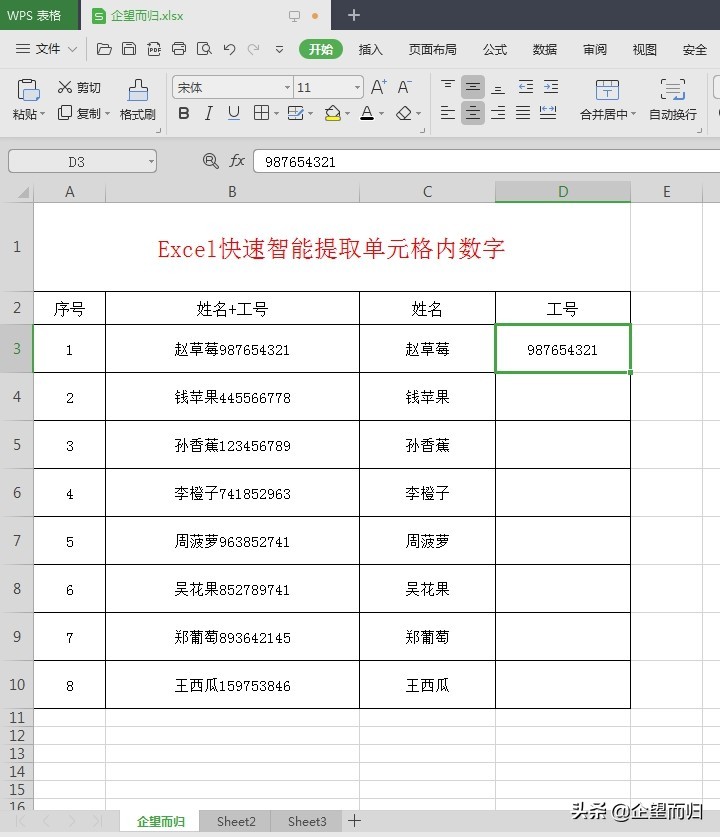Viewport: 720px width, 837px height.
Task: Expand the 粘贴 paste options arrow
Action: 43,114
